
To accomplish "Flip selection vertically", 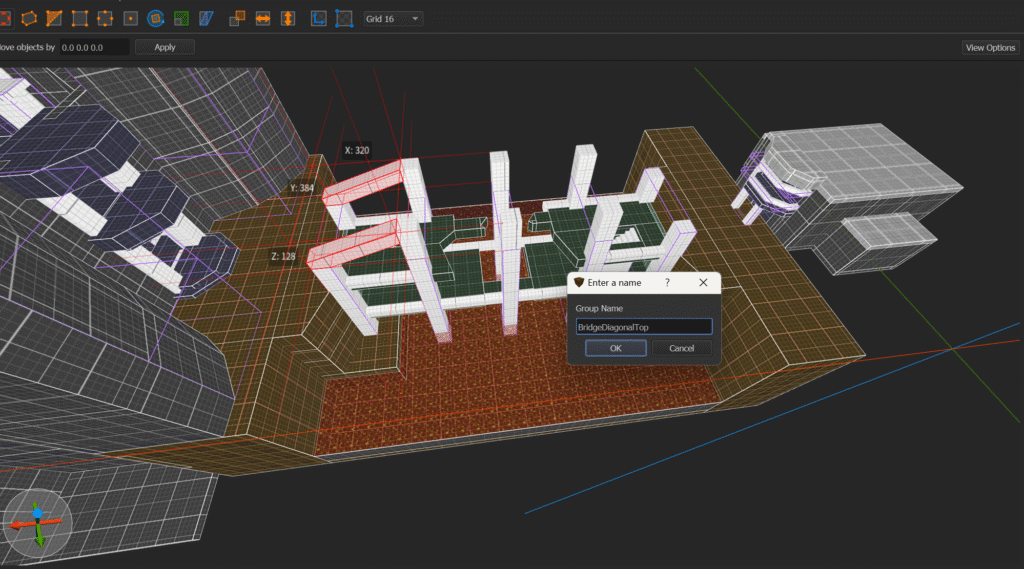I will pos(288,18).
